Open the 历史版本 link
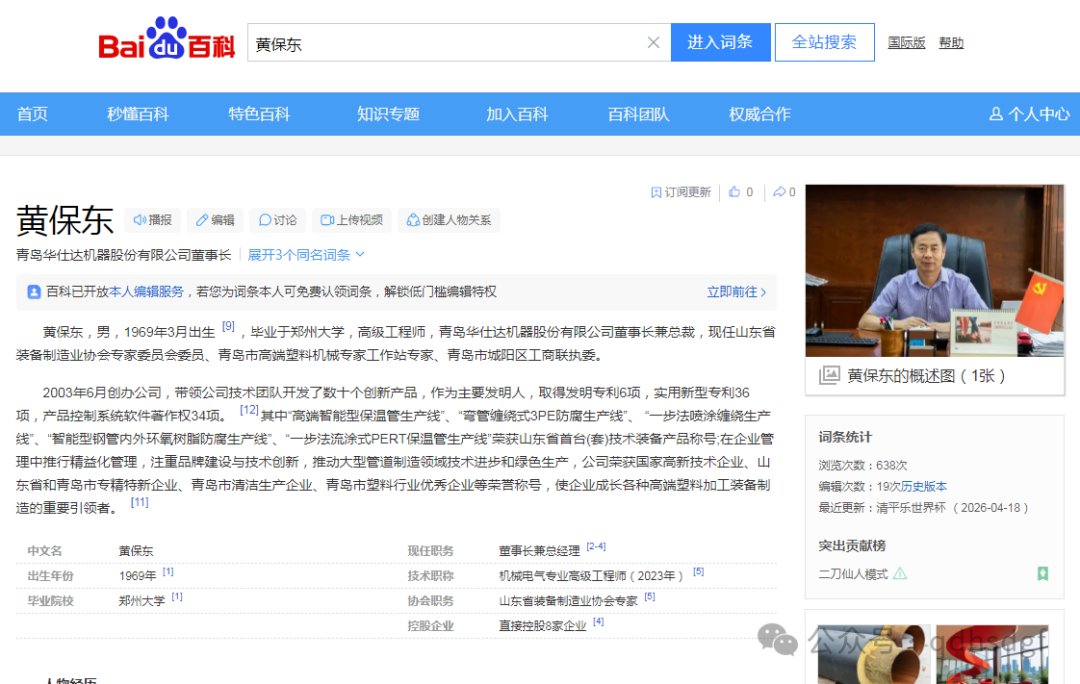 (x=924, y=486)
